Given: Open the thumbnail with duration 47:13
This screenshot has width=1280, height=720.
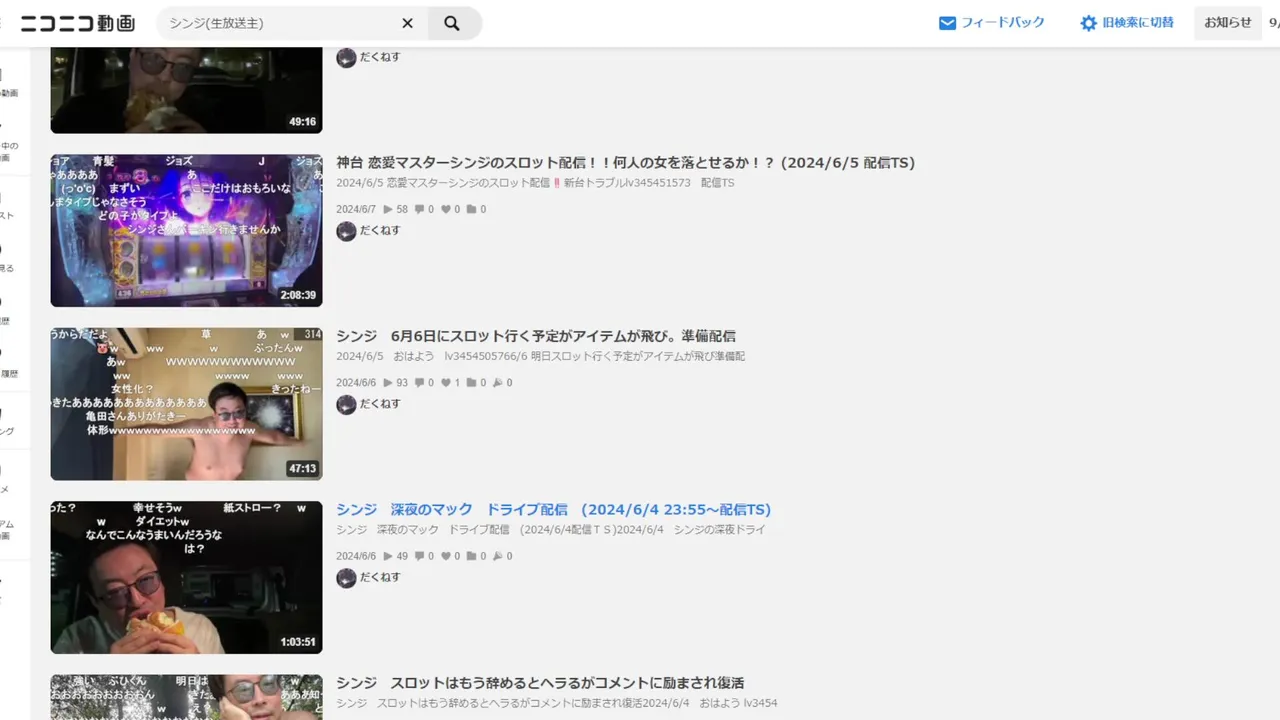Looking at the screenshot, I should (x=187, y=404).
